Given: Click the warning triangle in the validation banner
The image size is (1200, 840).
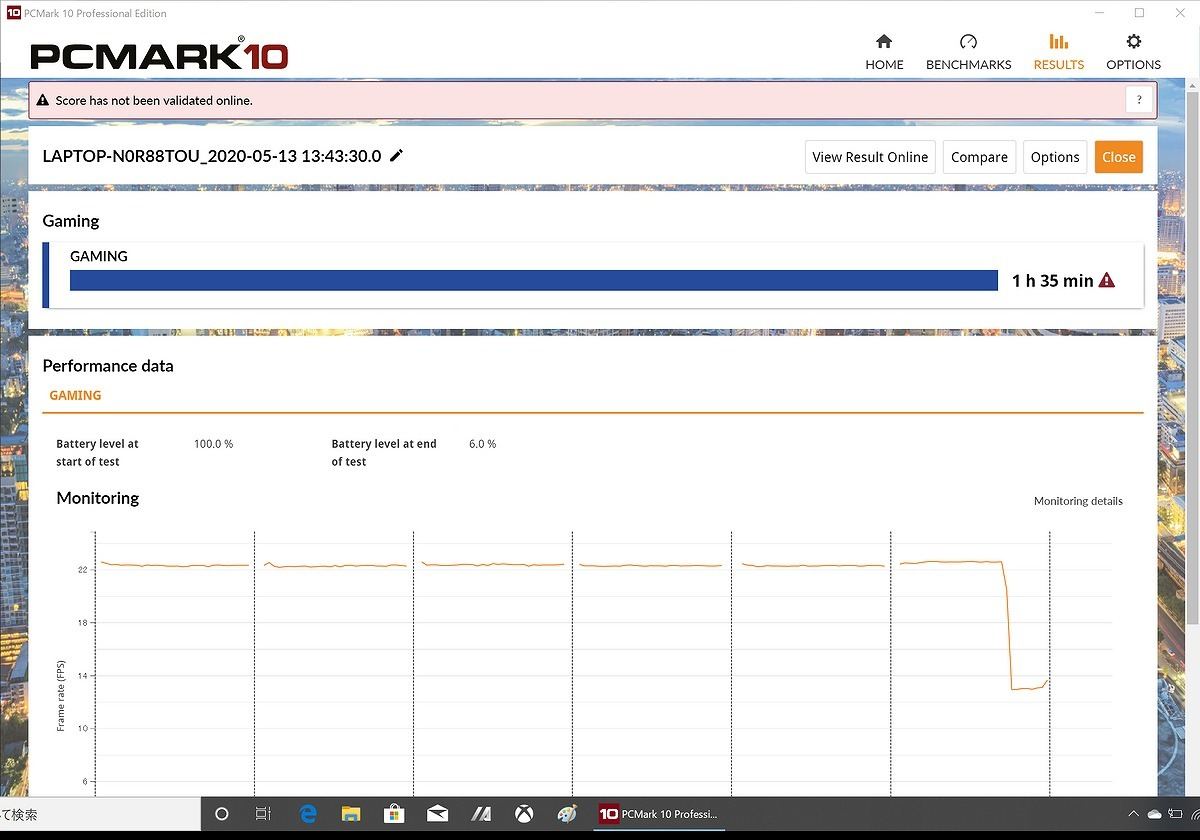Looking at the screenshot, I should [x=43, y=100].
